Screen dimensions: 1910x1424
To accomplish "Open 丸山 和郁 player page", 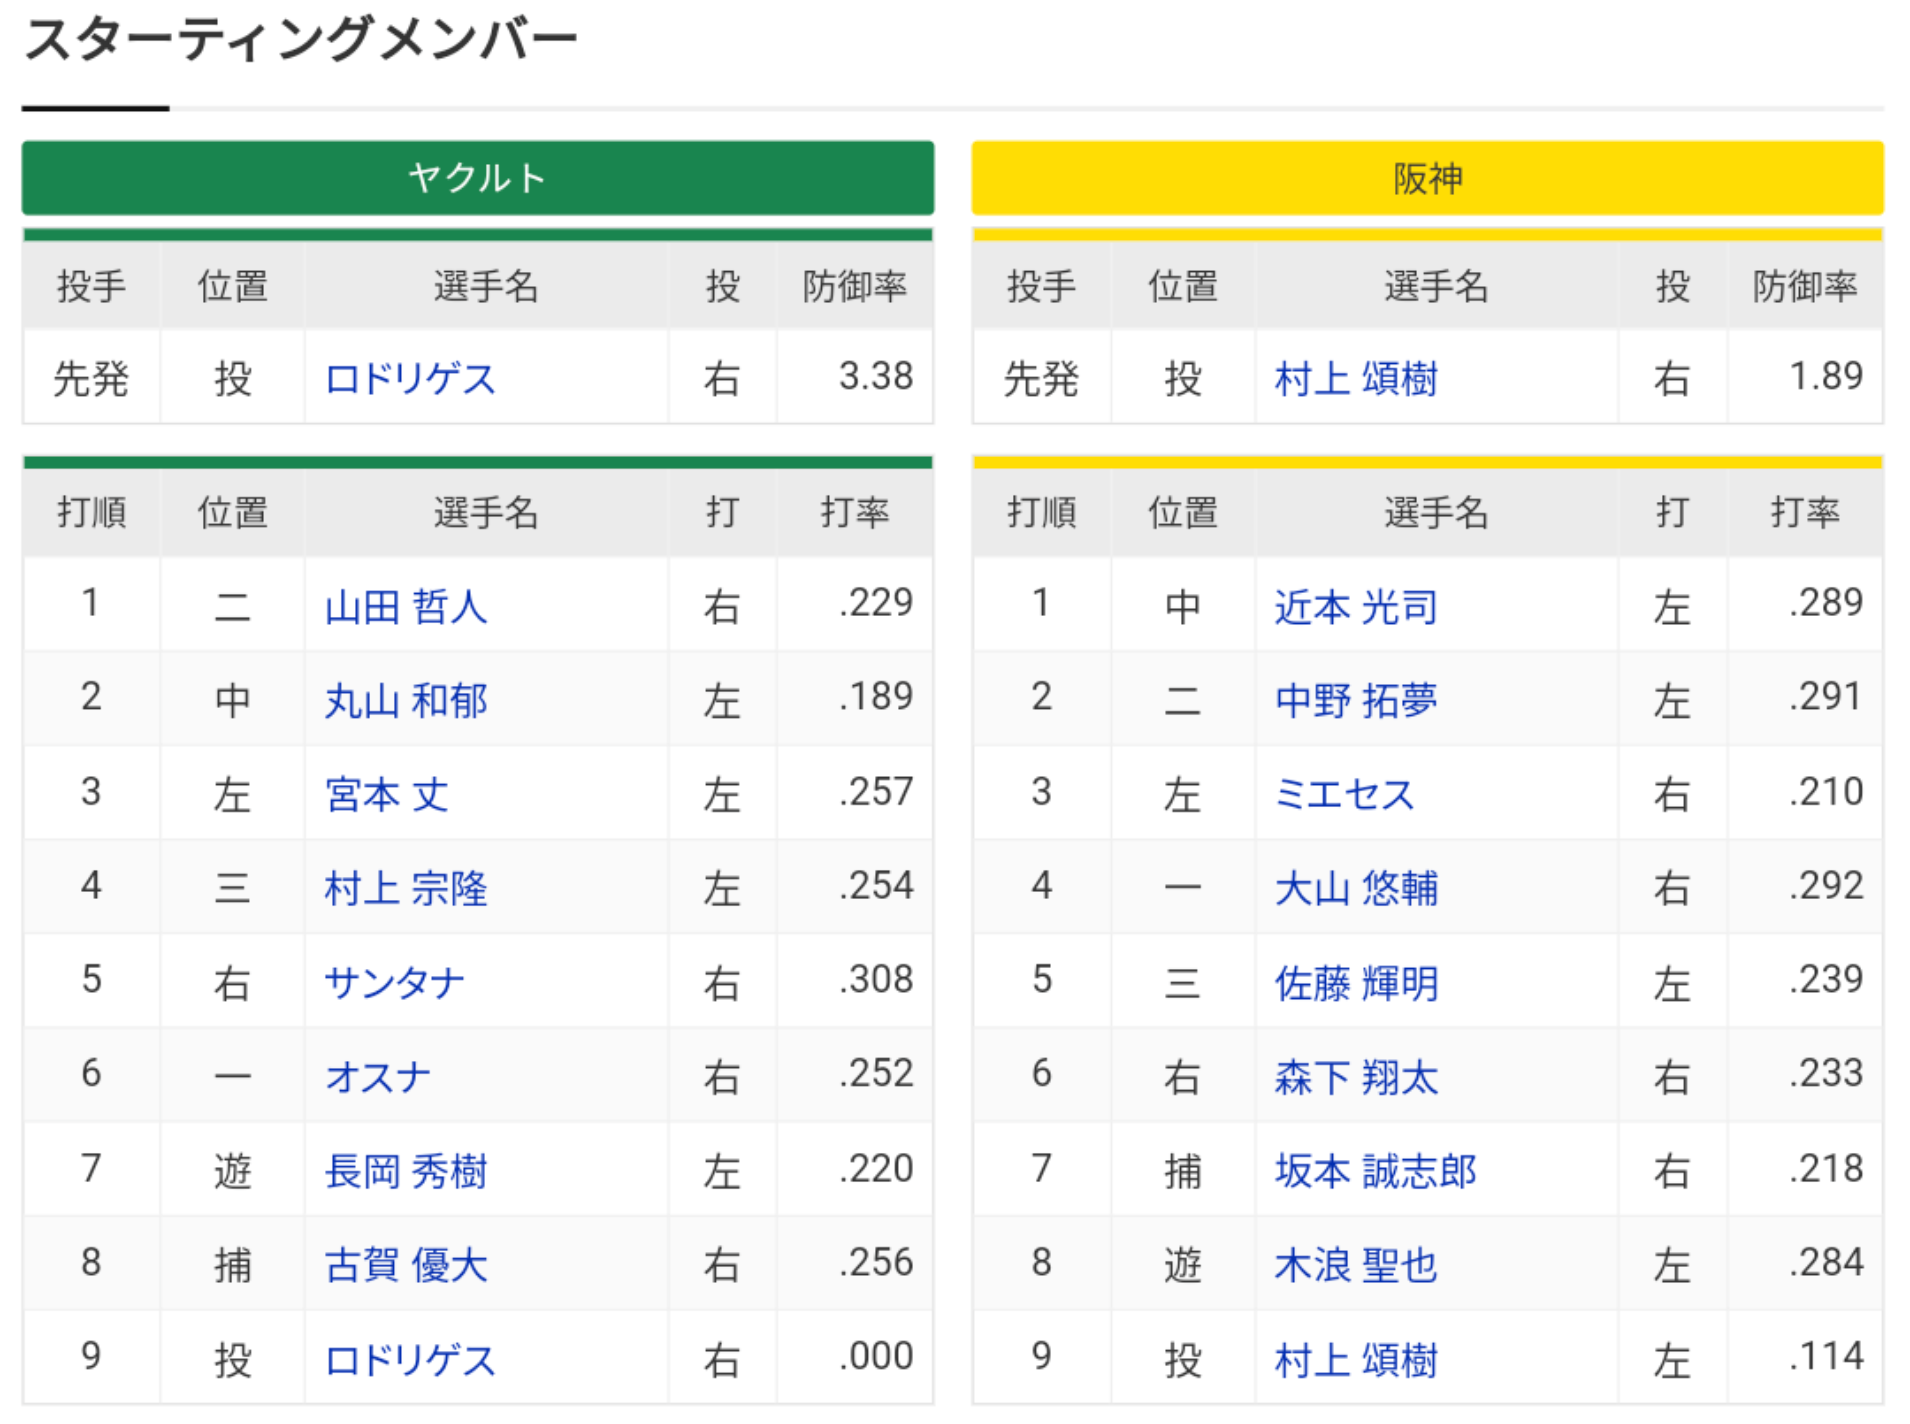I will [406, 701].
